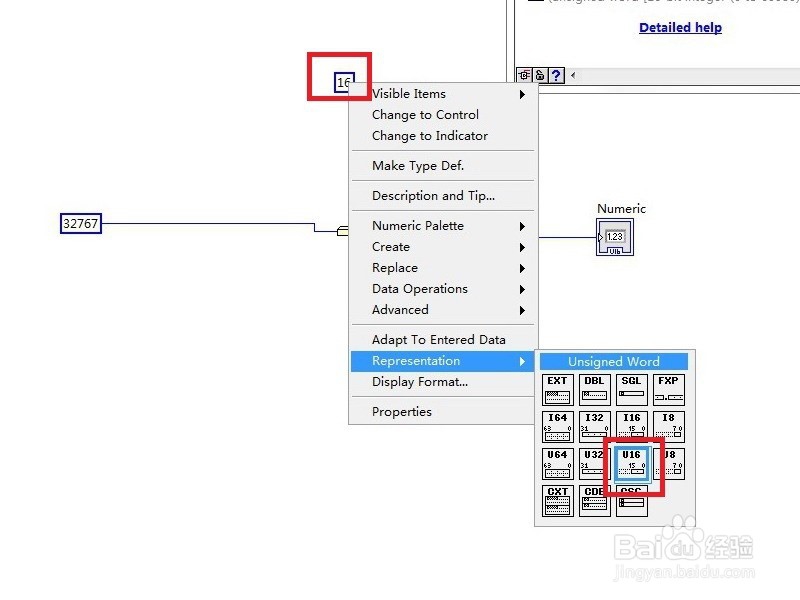The image size is (800, 600).
Task: Select Adapt To Entered Data
Action: [x=443, y=340]
